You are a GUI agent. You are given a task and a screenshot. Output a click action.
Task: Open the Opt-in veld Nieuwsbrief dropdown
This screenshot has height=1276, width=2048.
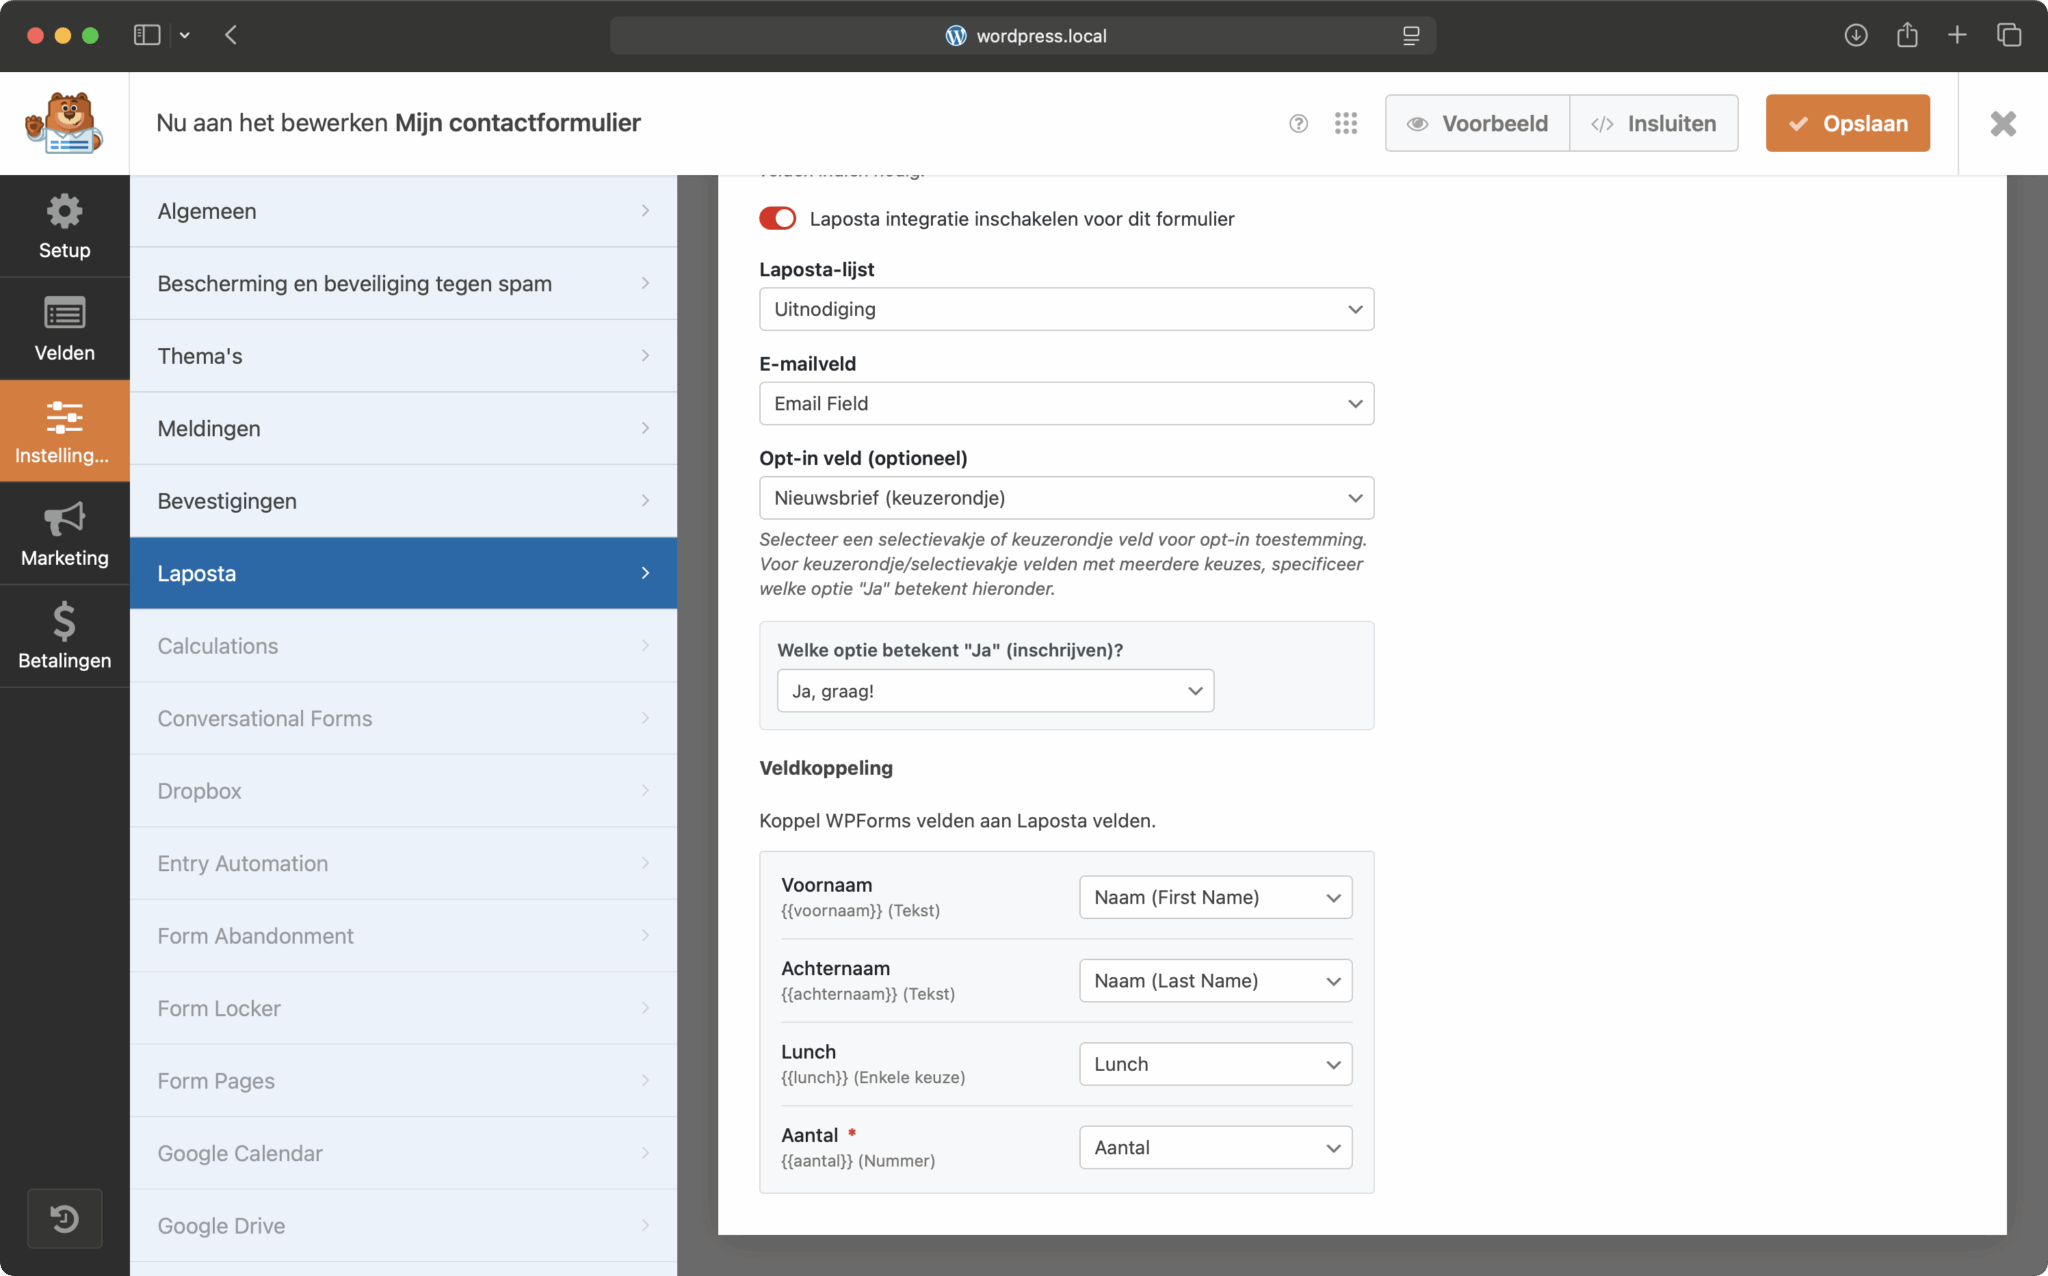[1066, 498]
